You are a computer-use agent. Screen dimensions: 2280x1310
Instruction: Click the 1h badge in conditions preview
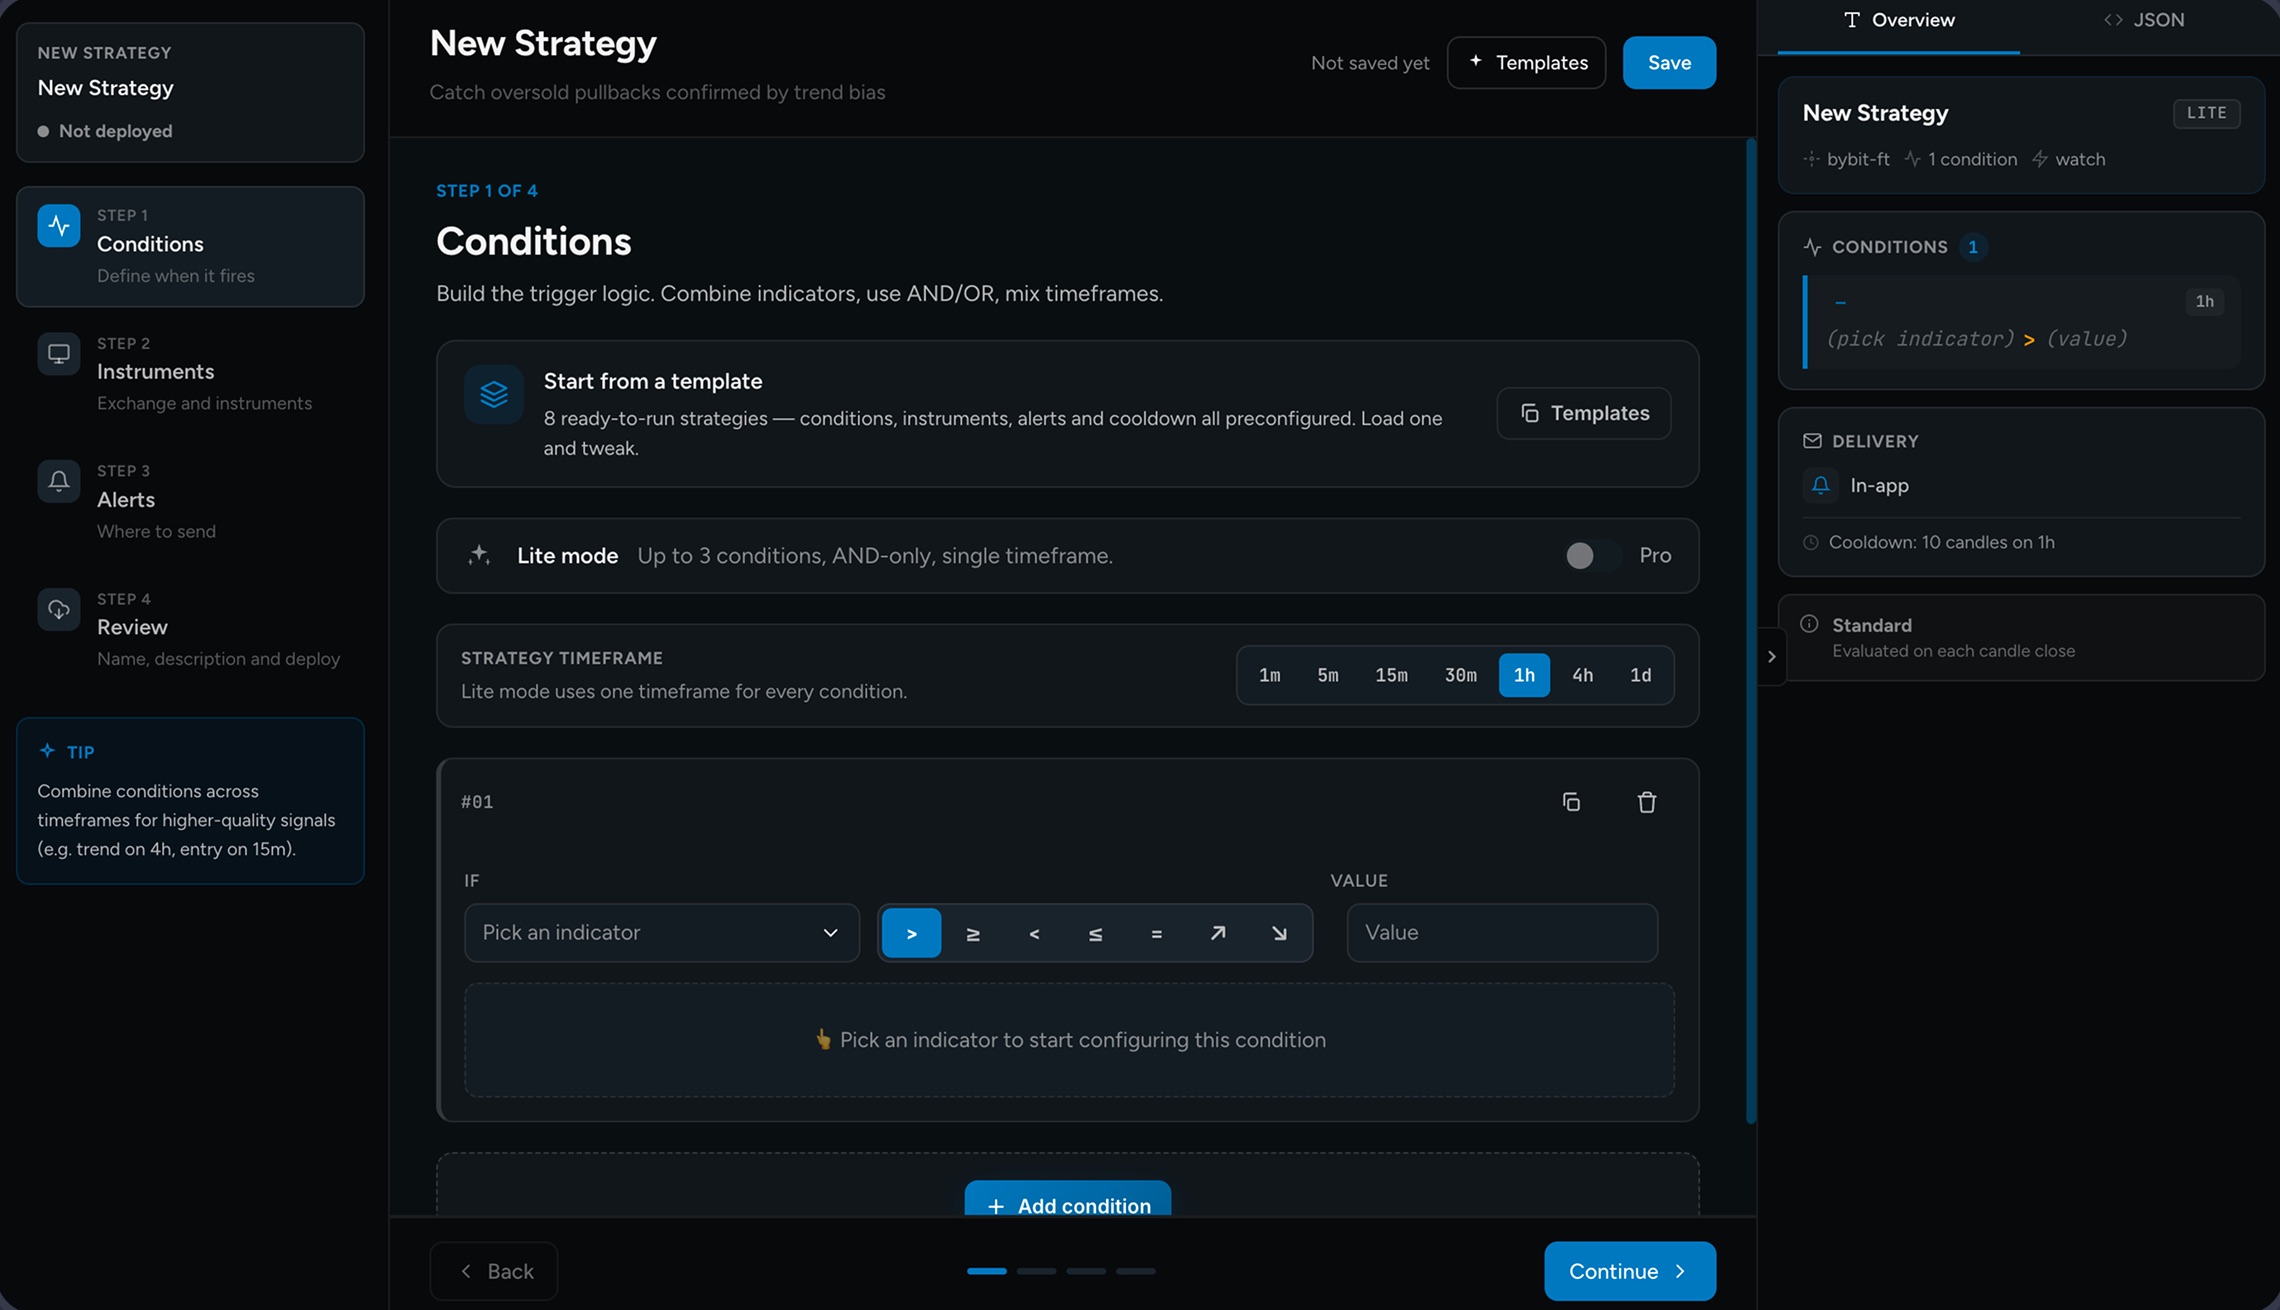pyautogui.click(x=2204, y=301)
